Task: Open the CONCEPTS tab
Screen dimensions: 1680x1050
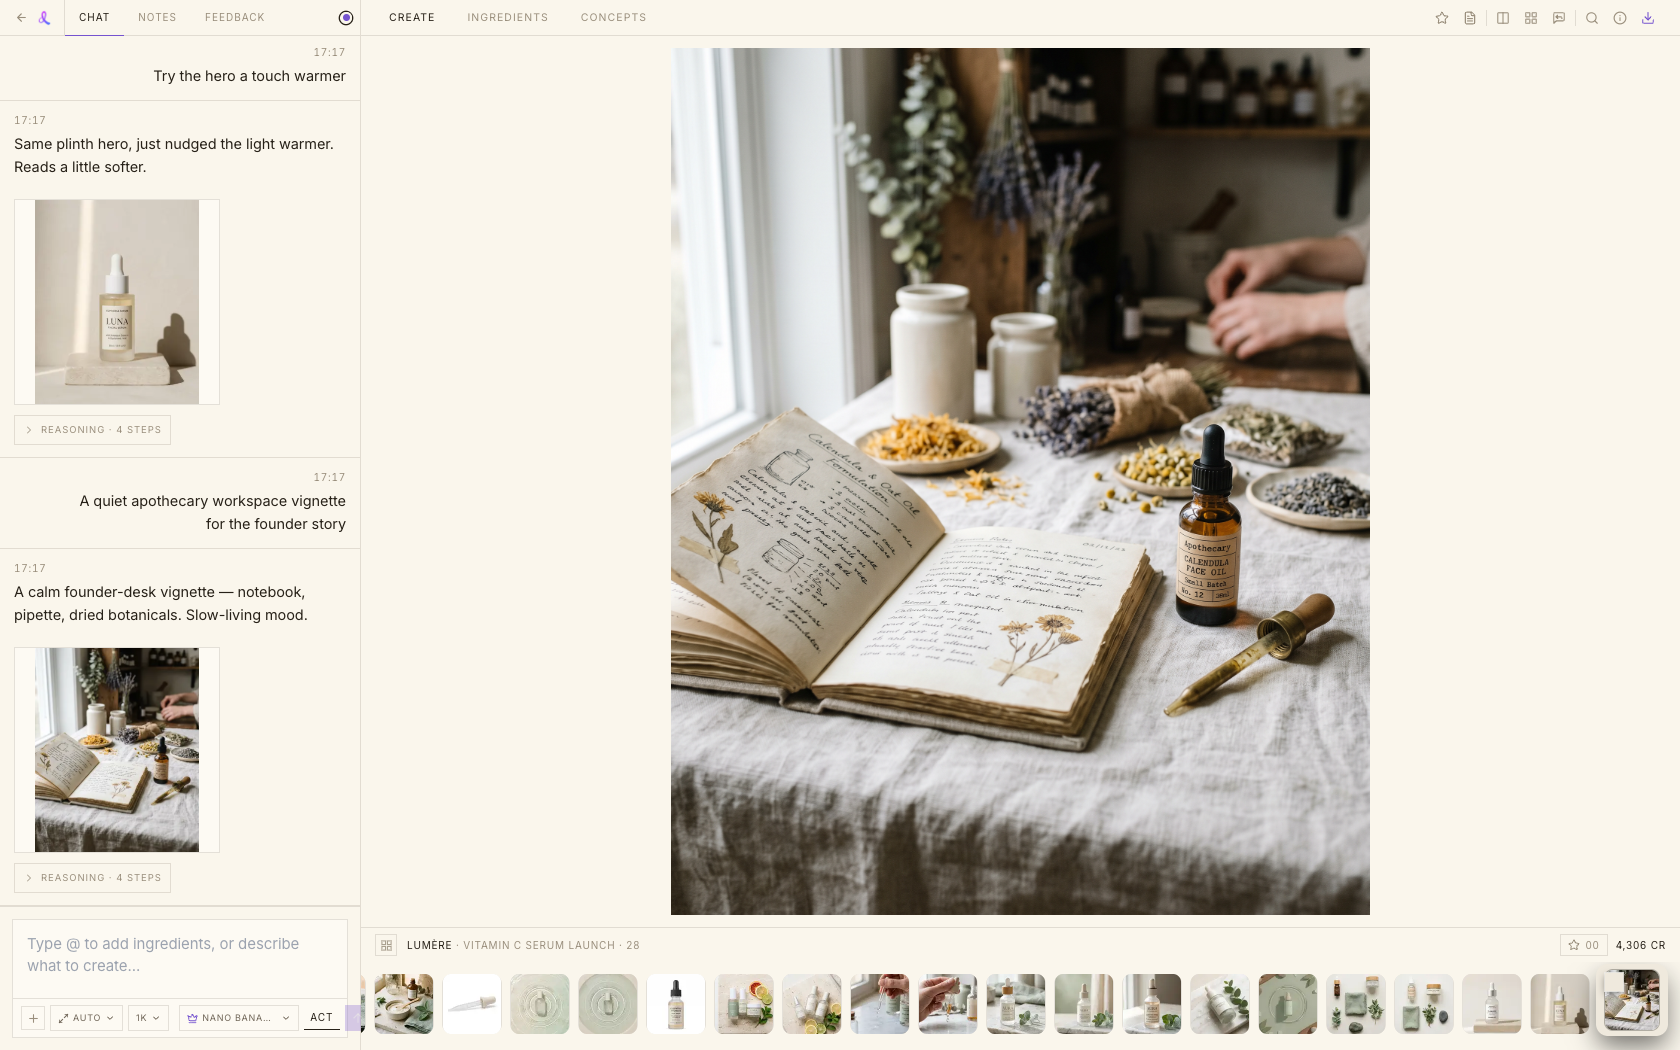Action: pyautogui.click(x=613, y=18)
